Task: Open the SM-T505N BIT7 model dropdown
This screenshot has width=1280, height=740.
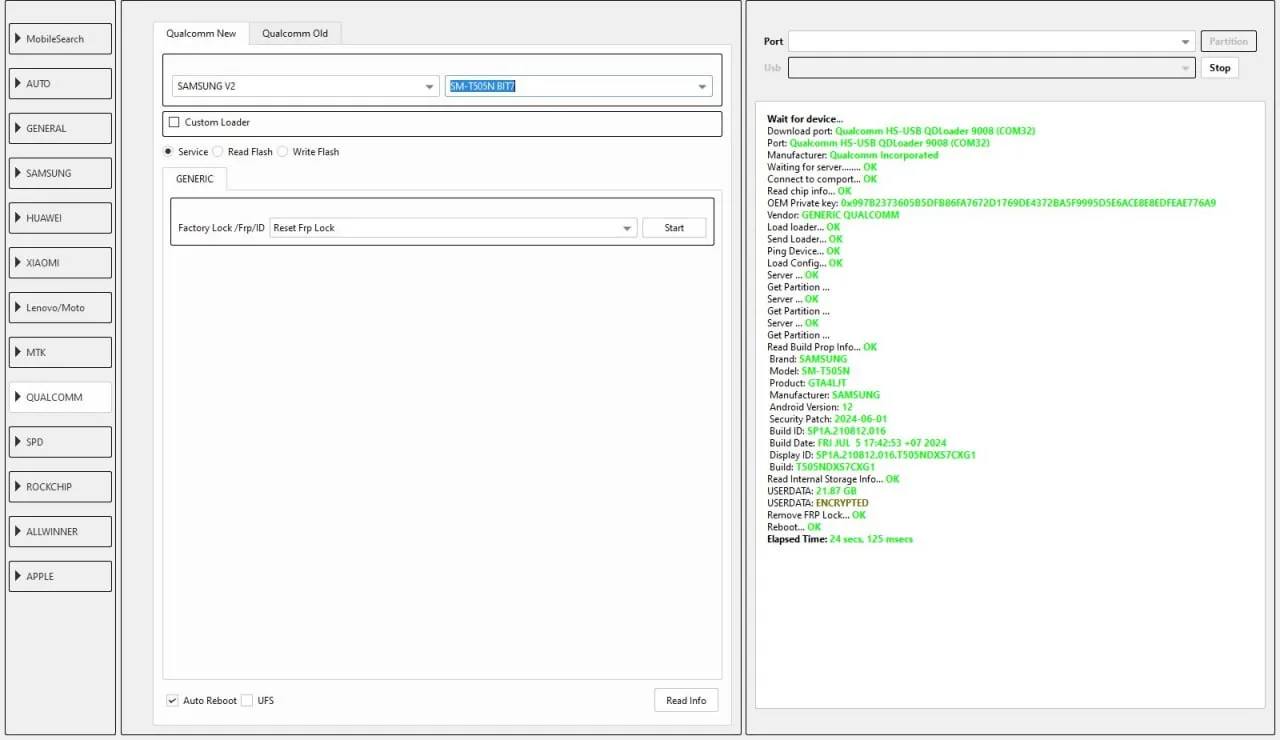Action: tap(578, 86)
